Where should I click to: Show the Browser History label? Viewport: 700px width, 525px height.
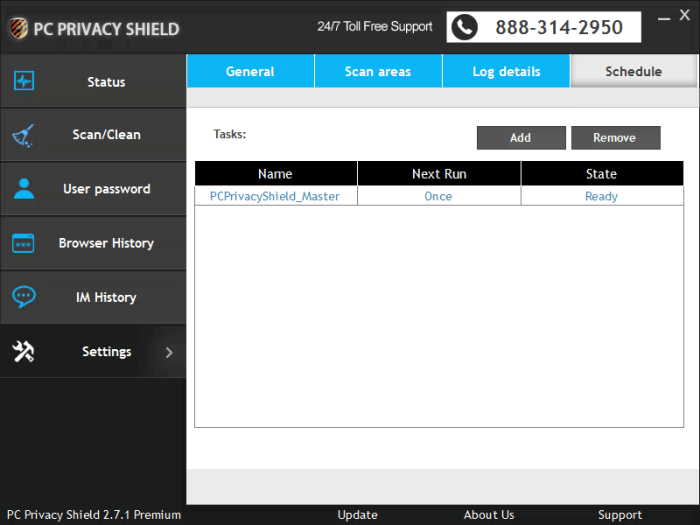(106, 243)
